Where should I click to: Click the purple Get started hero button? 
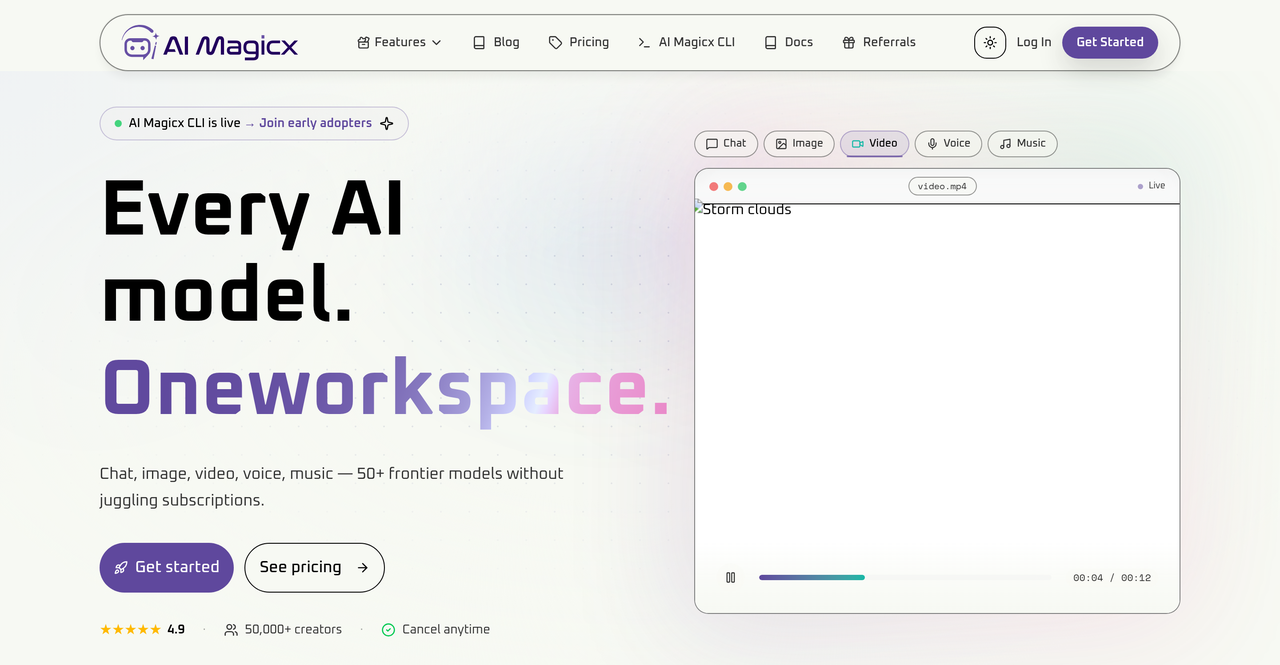tap(166, 567)
